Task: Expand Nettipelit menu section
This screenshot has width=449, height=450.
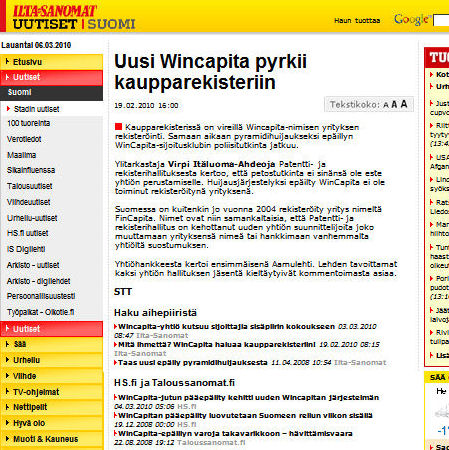Action: point(52,407)
